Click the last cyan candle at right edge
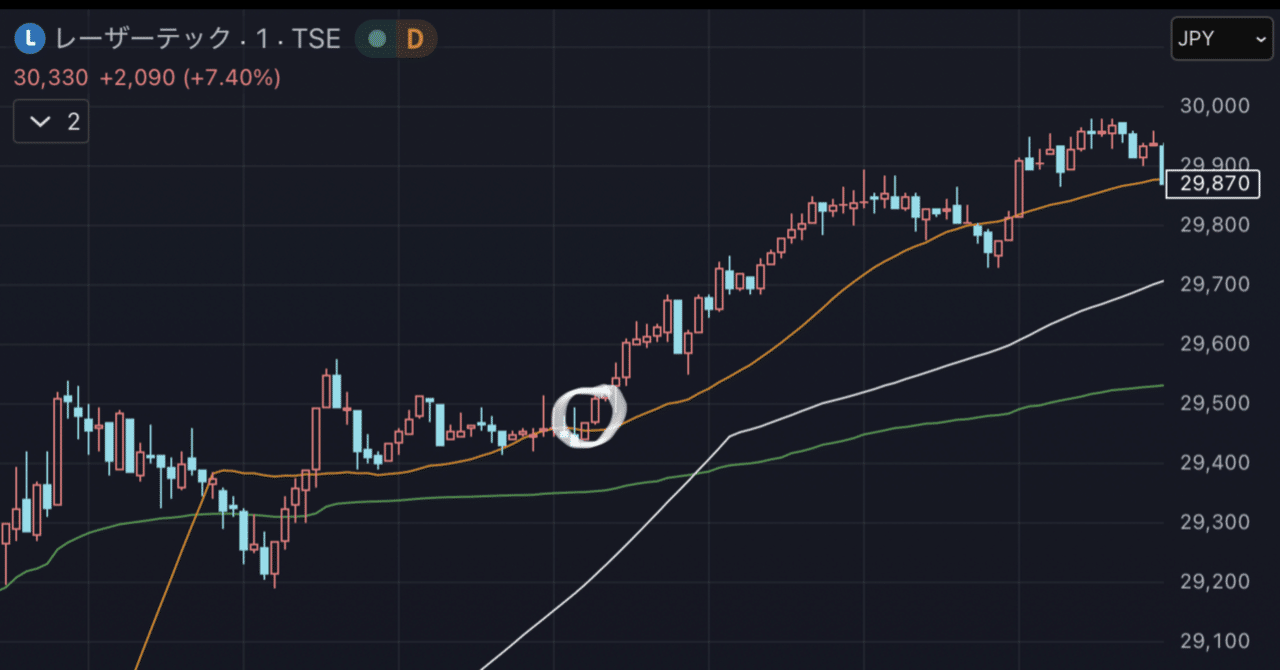Viewport: 1280px width, 670px height. pyautogui.click(x=1162, y=165)
